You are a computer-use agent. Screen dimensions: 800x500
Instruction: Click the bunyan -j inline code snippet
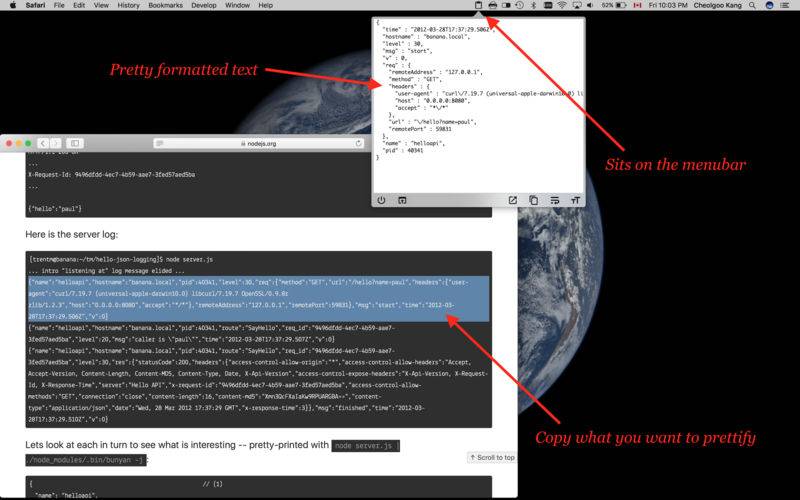(x=86, y=460)
